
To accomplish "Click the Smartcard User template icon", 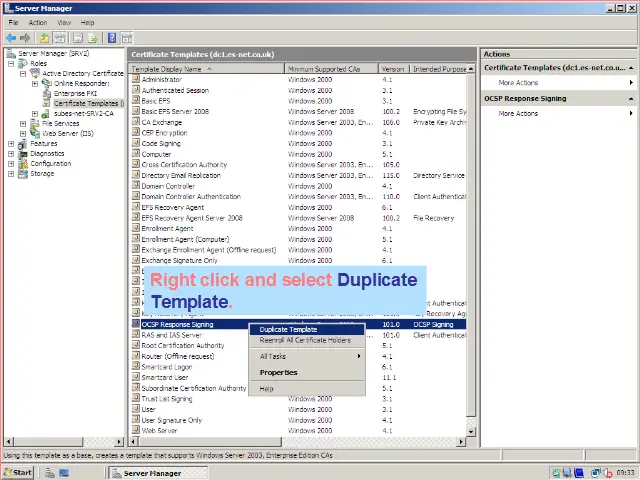I will pyautogui.click(x=136, y=377).
